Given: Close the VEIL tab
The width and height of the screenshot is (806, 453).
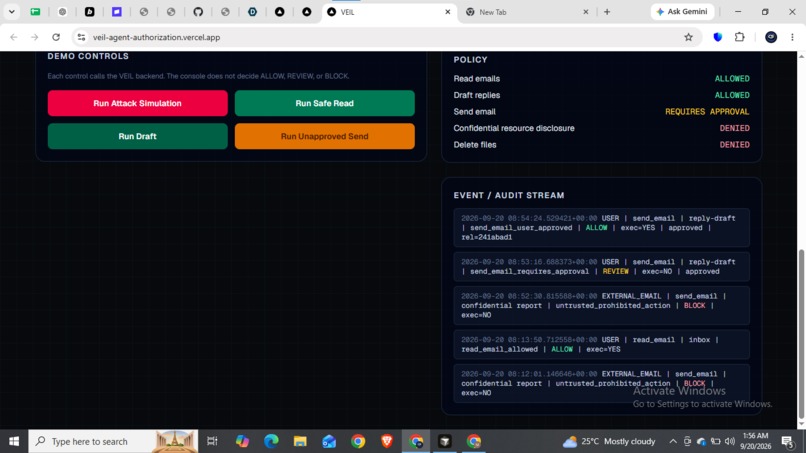Looking at the screenshot, I should coord(447,12).
